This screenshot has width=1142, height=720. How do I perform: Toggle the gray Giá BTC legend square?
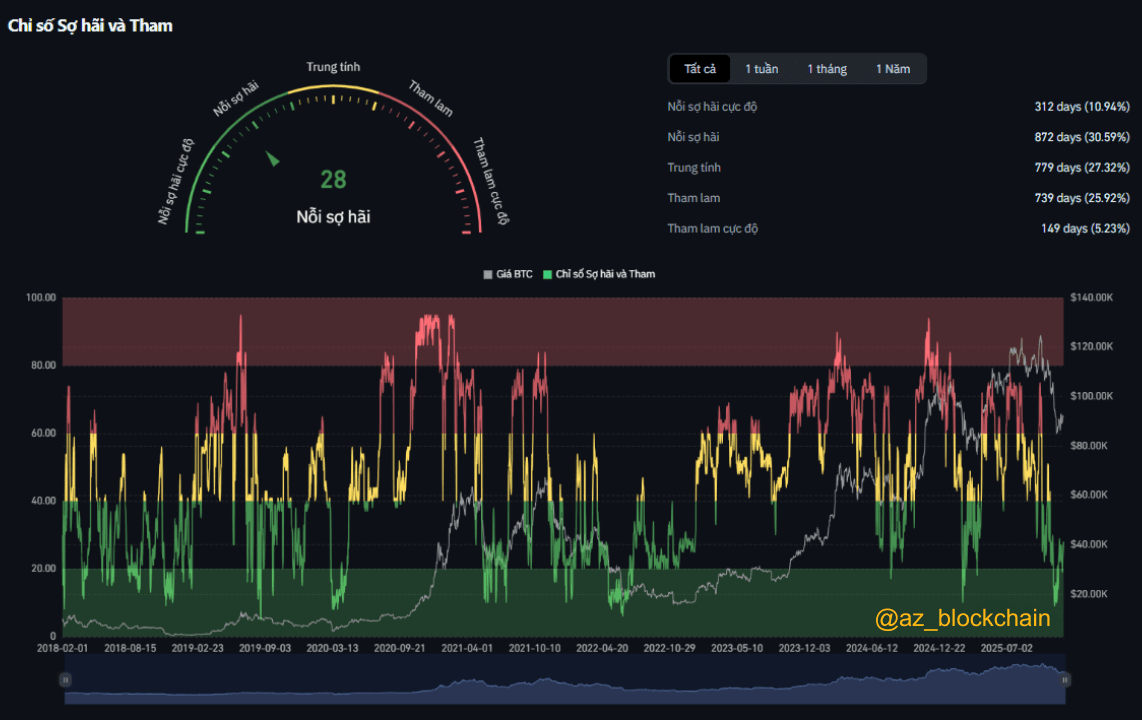click(x=488, y=274)
